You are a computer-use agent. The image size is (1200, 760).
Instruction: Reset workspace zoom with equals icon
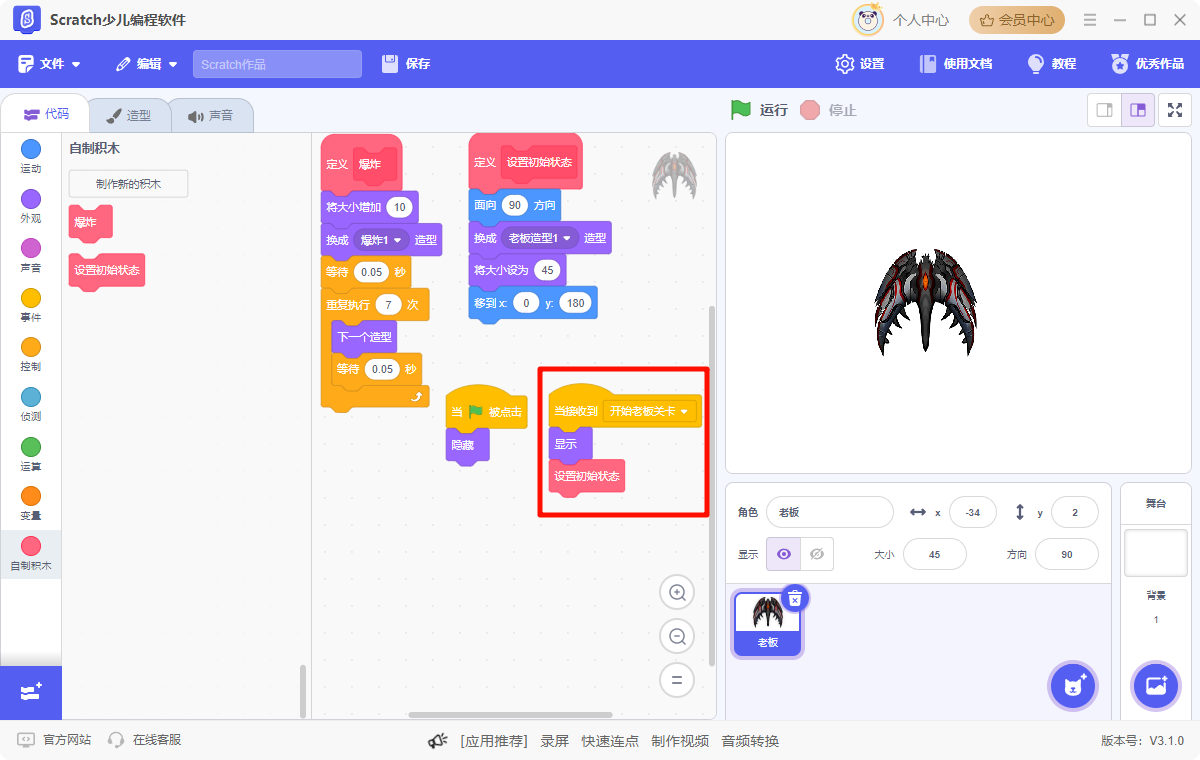[x=677, y=680]
